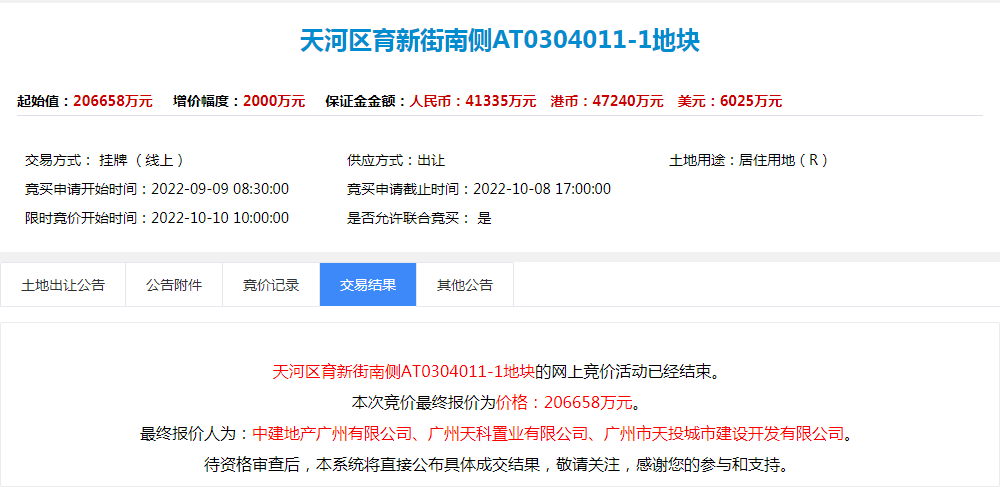The width and height of the screenshot is (1000, 487).
Task: Click 竞买申请截止时间 2022-10-08 17:00:00
Action: [x=479, y=189]
